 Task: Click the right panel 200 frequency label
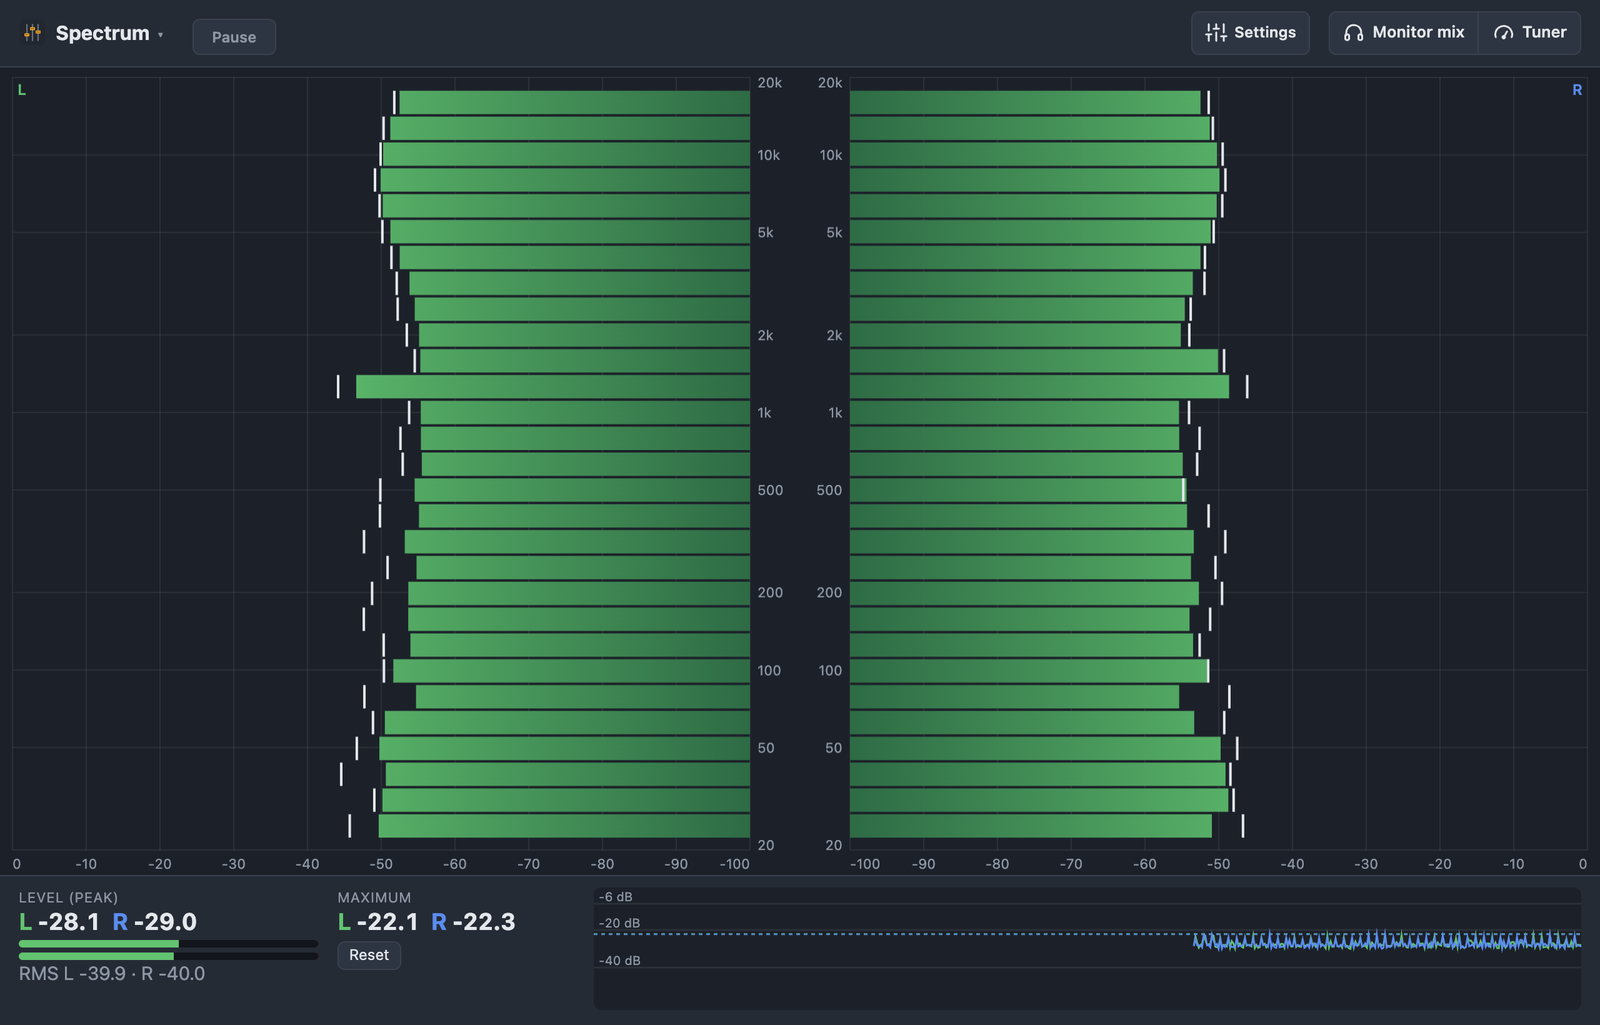point(829,593)
